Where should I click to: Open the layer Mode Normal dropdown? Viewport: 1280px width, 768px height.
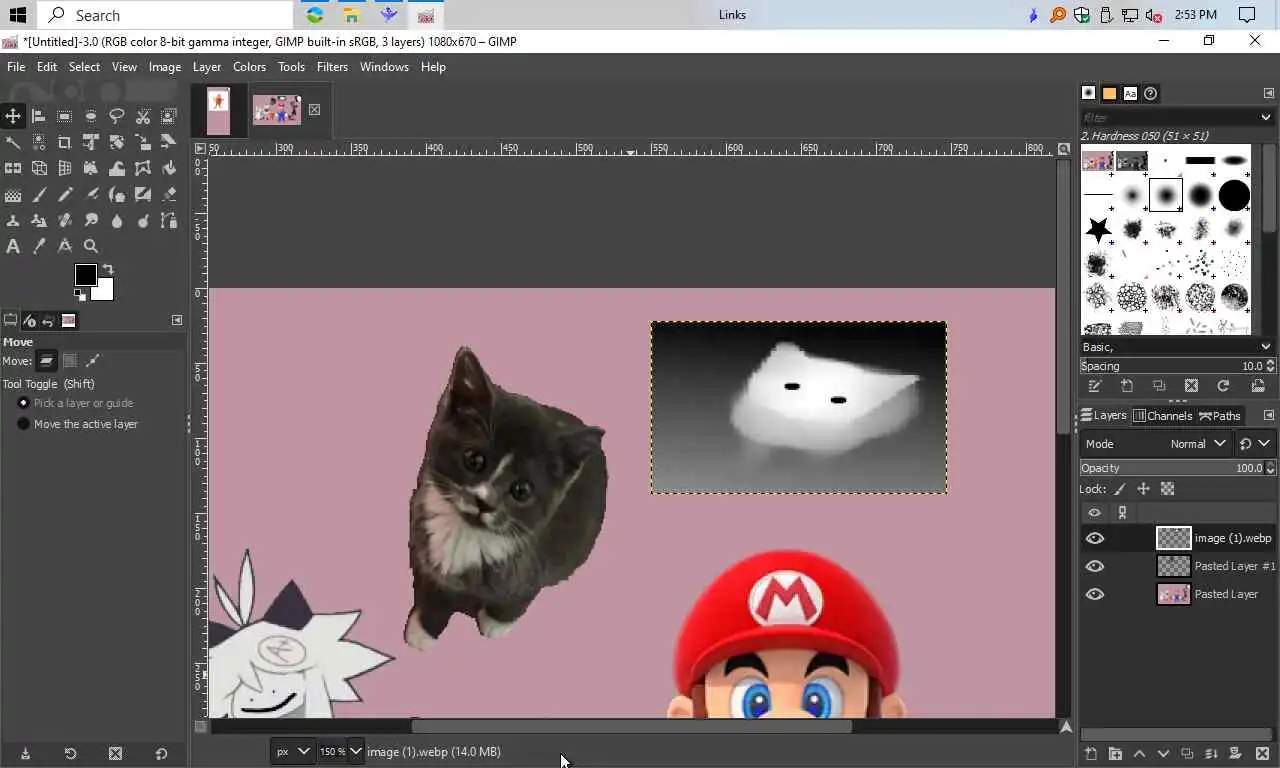1155,443
